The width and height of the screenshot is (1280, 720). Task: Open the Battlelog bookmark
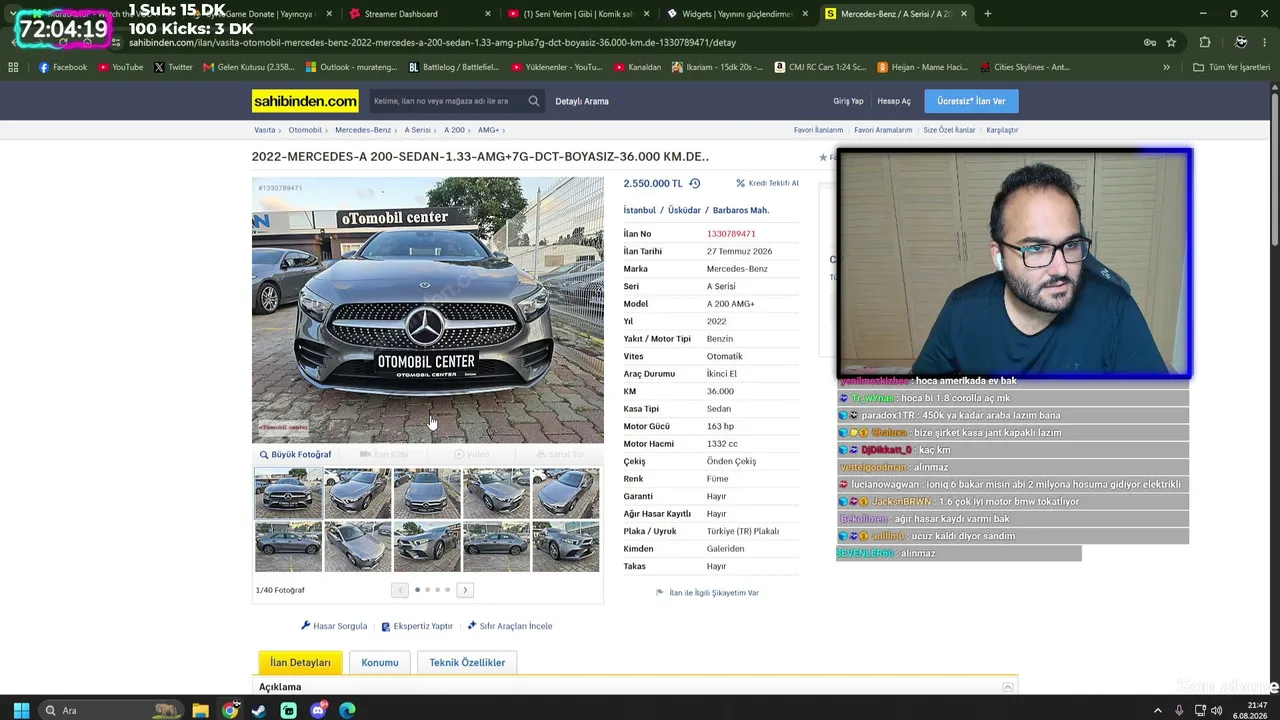pyautogui.click(x=453, y=67)
